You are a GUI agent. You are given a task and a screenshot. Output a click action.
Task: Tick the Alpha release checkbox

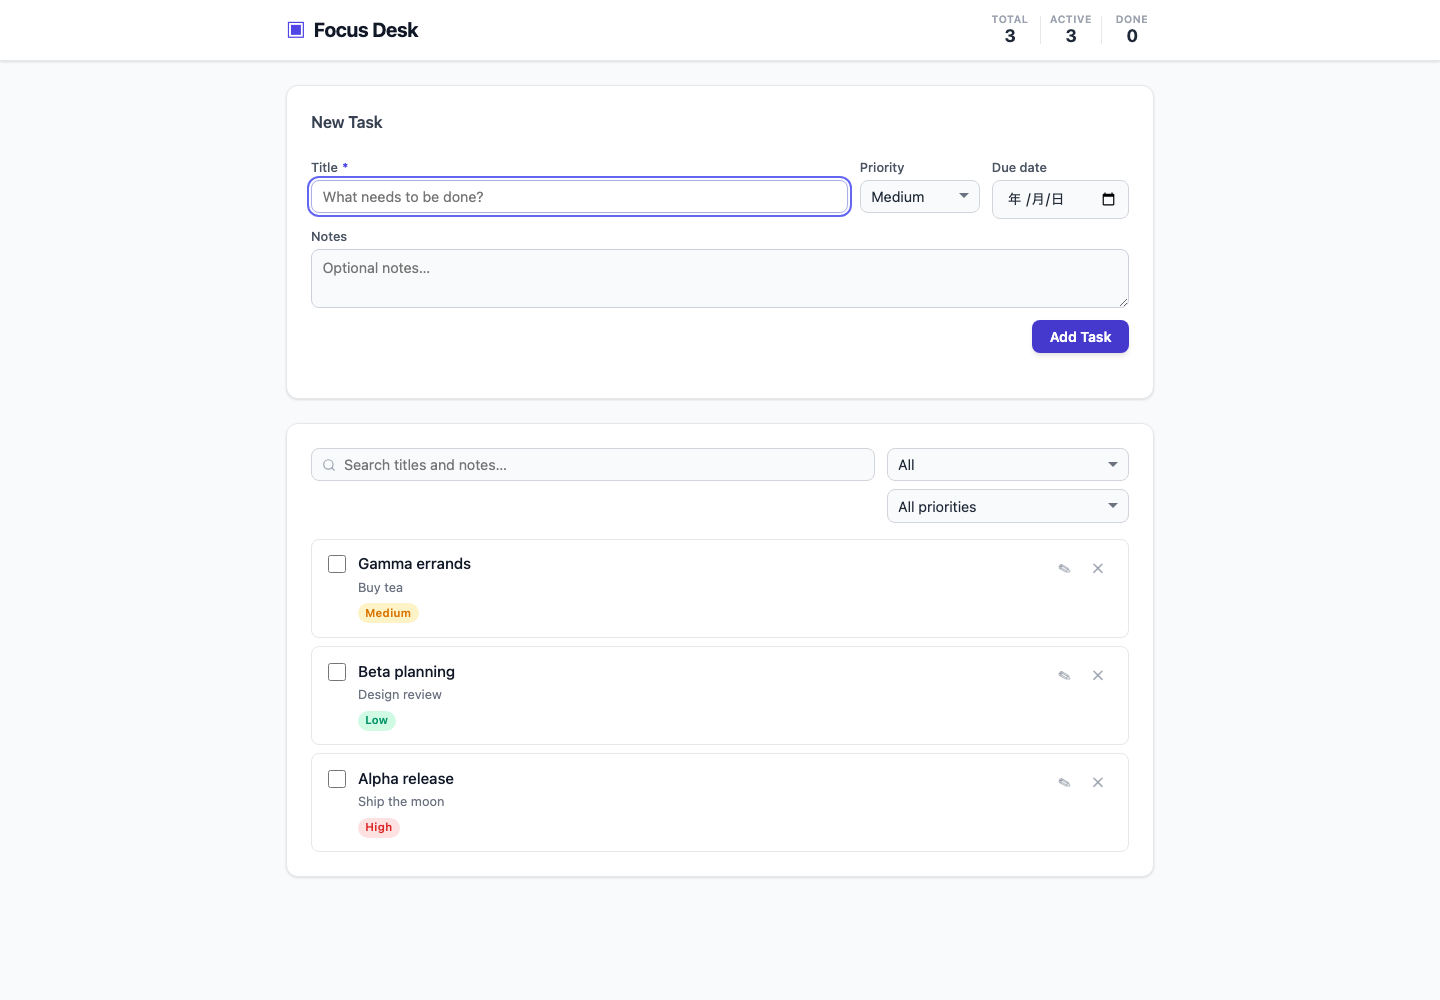click(x=337, y=779)
